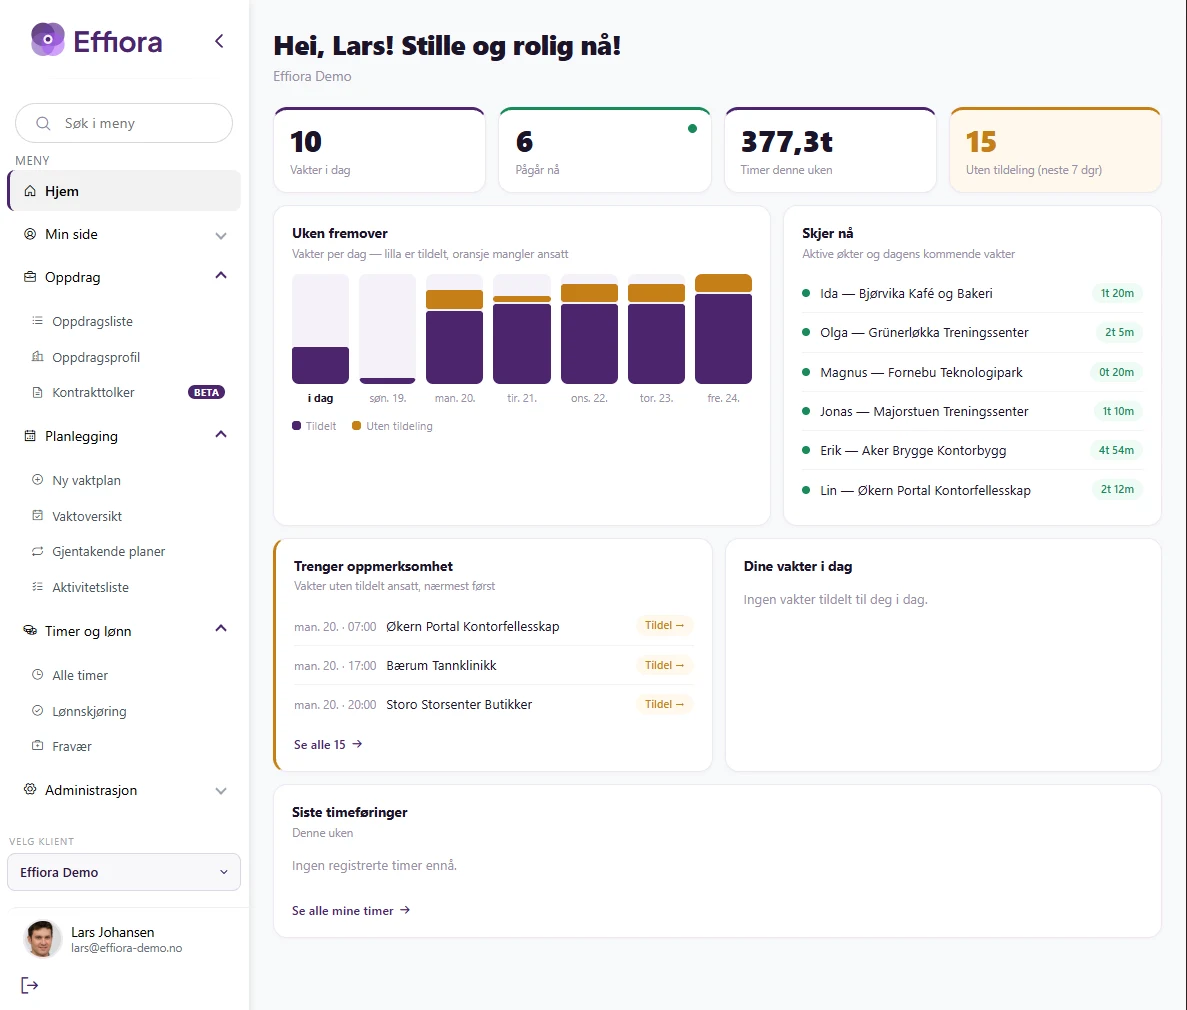Image resolution: width=1187 pixels, height=1010 pixels.
Task: Click the Gjentakende planer repeat icon
Action: [37, 551]
